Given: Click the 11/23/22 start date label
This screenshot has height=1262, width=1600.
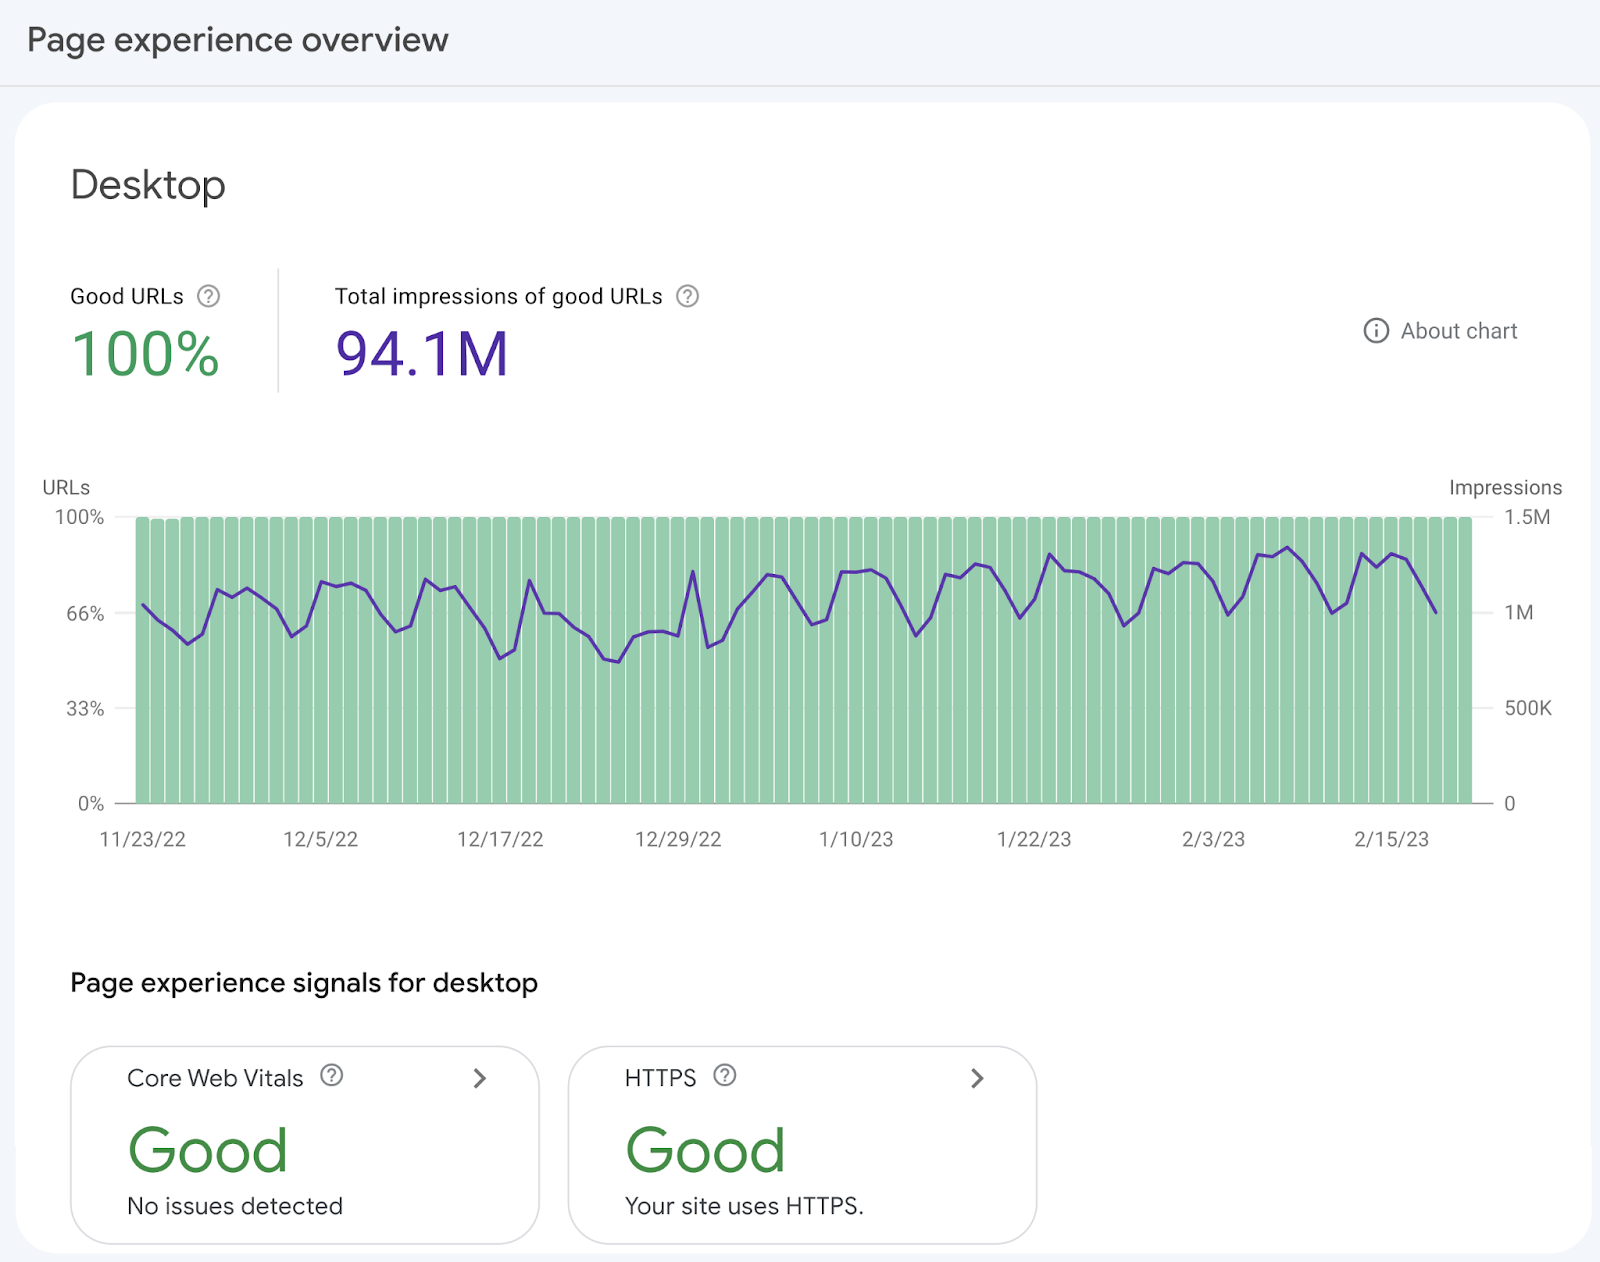Looking at the screenshot, I should (143, 839).
